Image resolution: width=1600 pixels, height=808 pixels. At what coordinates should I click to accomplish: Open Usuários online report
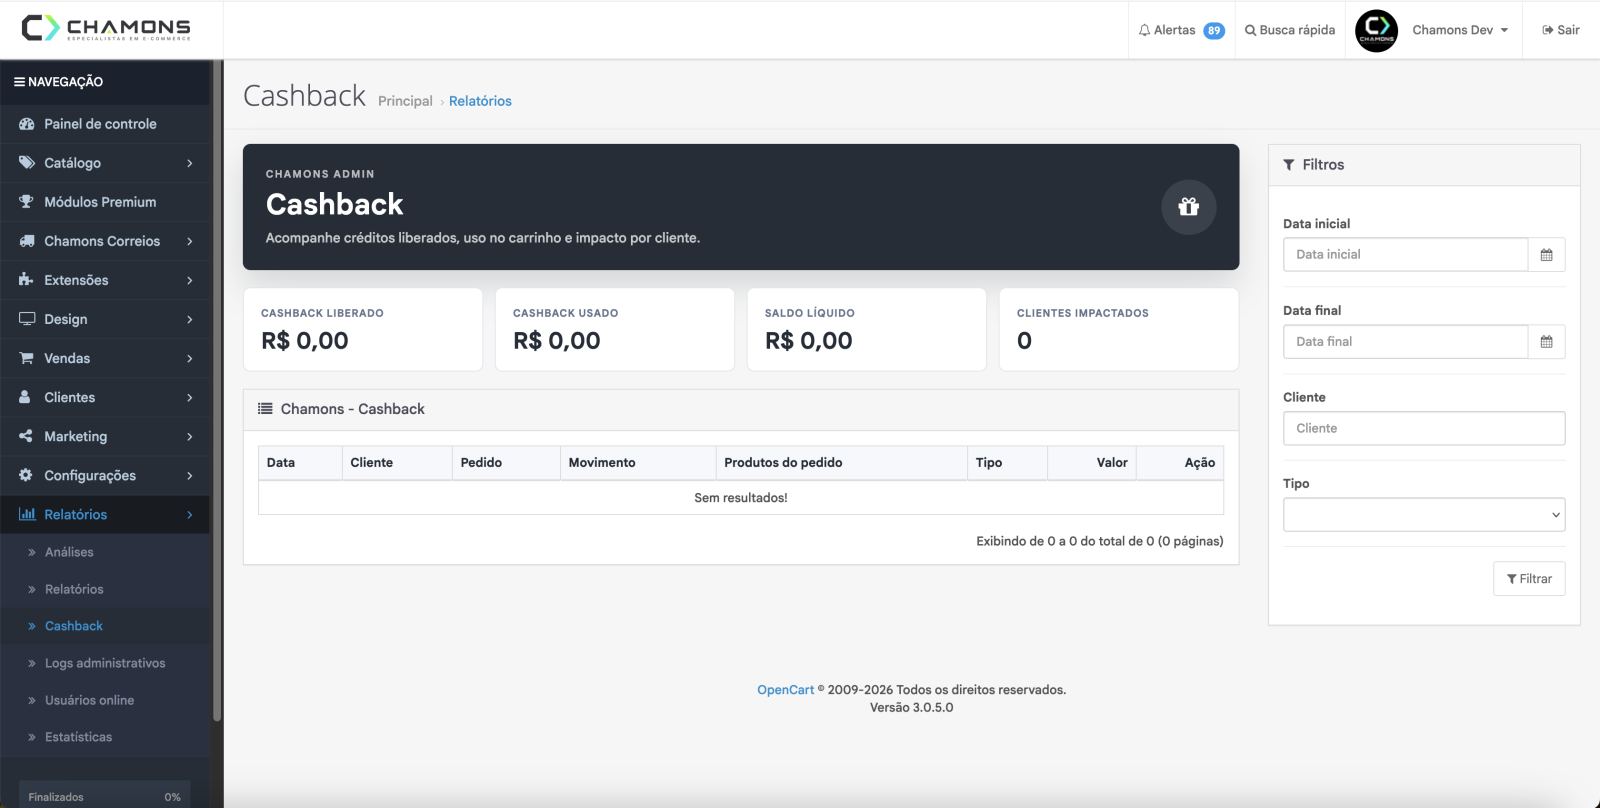click(x=89, y=700)
